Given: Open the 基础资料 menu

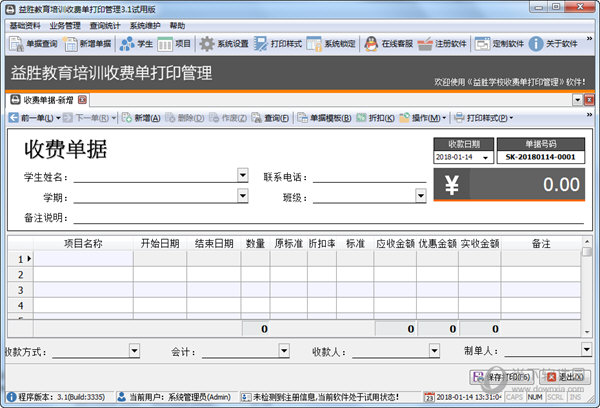Looking at the screenshot, I should click(x=25, y=26).
